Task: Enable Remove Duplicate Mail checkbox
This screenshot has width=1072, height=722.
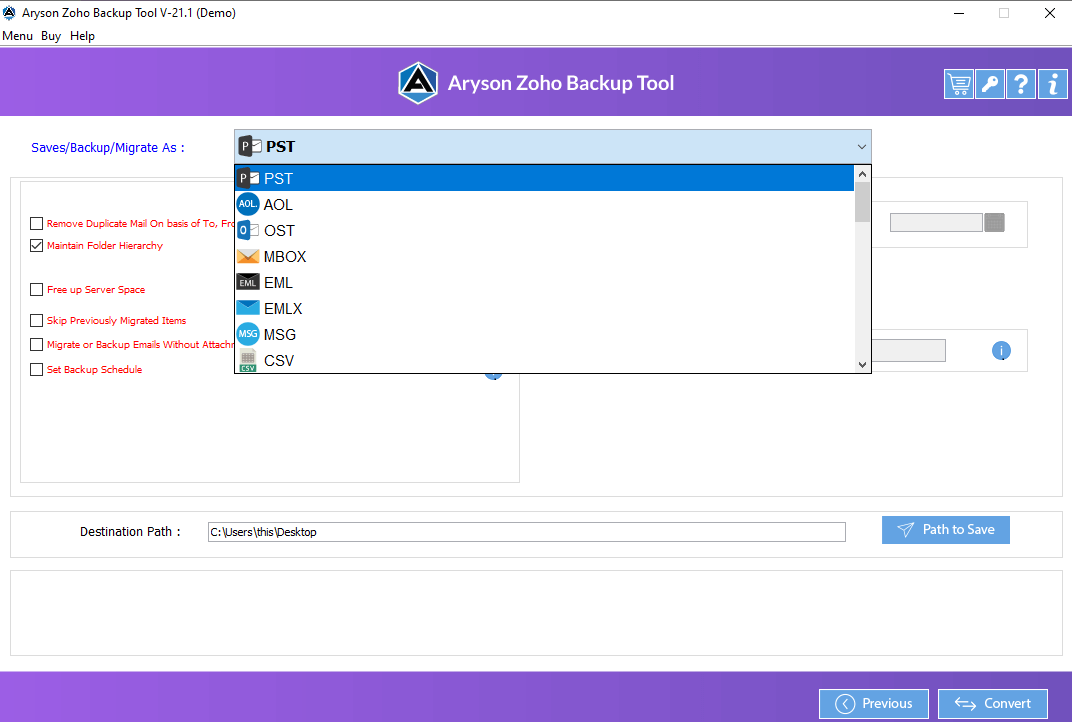Action: pyautogui.click(x=36, y=224)
